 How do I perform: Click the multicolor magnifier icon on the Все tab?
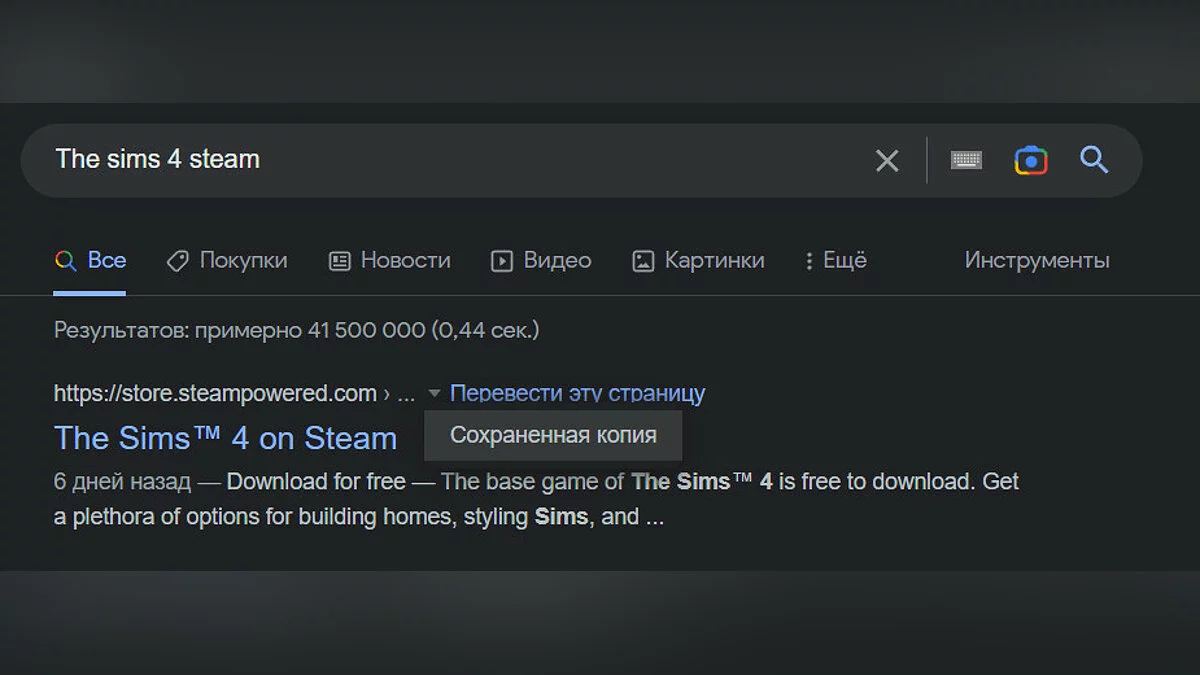tap(66, 261)
